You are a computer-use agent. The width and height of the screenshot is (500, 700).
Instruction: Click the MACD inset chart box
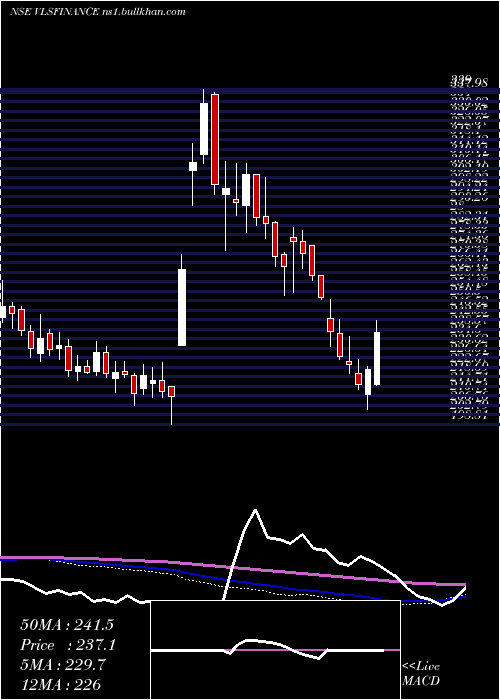tap(275, 650)
